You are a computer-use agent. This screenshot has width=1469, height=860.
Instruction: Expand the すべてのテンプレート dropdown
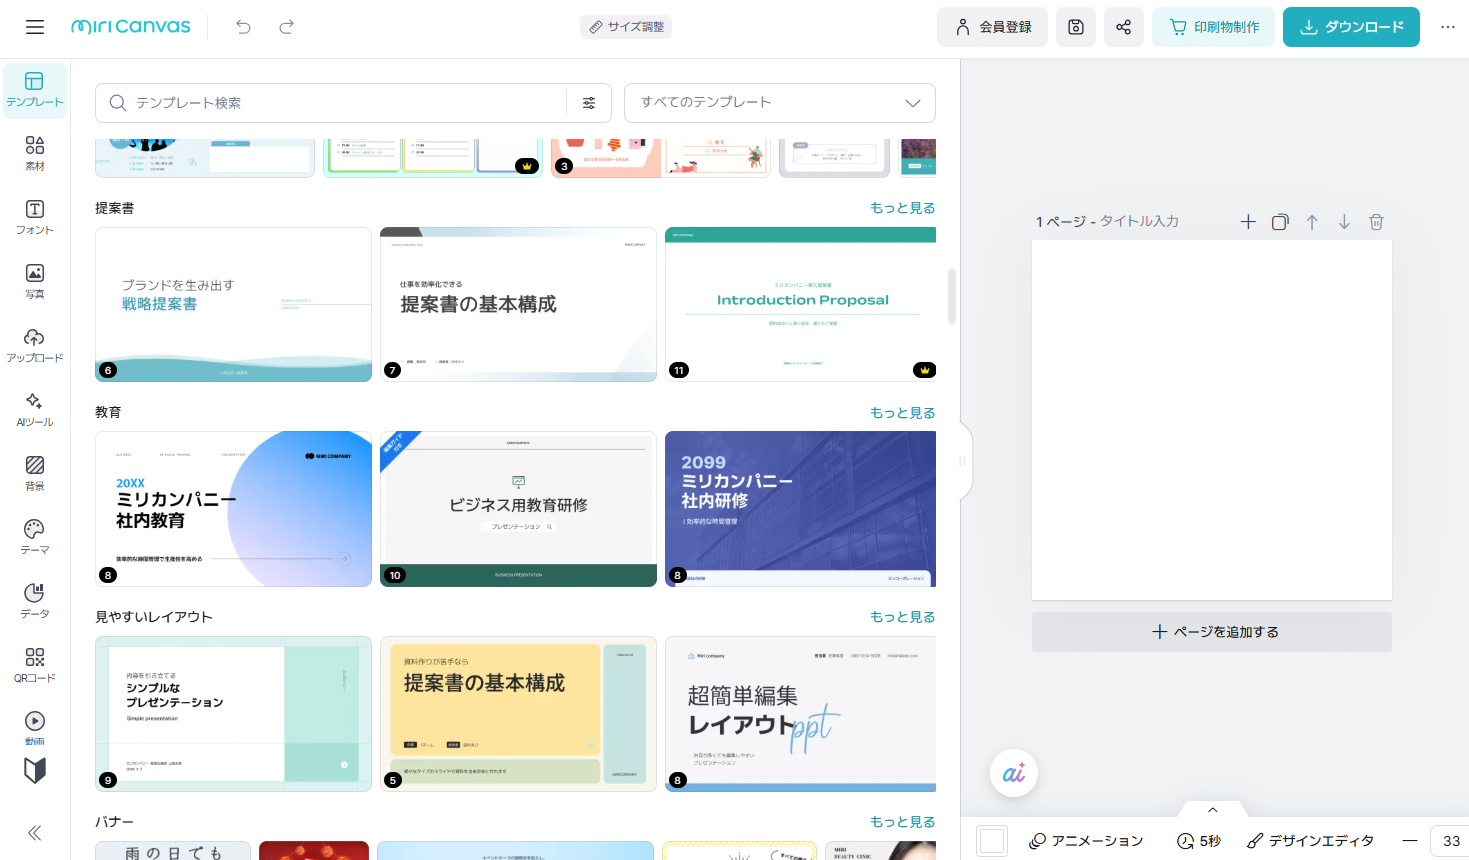click(780, 103)
